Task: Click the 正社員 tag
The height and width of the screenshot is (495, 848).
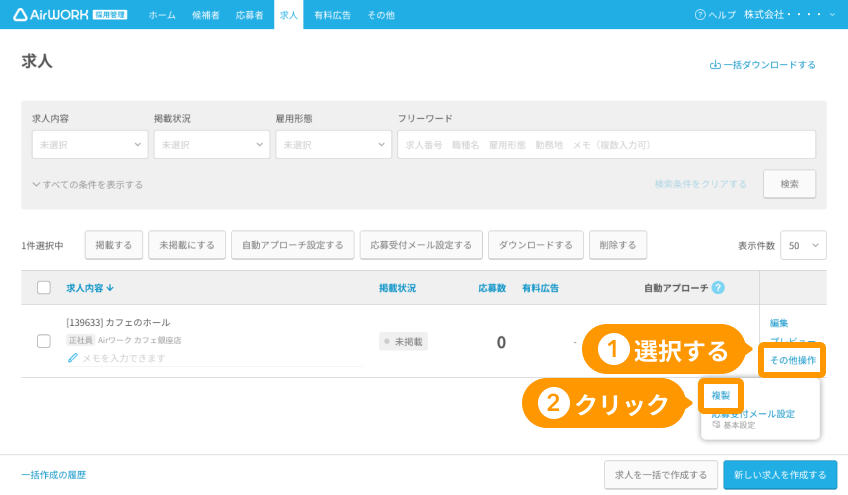Action: click(x=81, y=340)
